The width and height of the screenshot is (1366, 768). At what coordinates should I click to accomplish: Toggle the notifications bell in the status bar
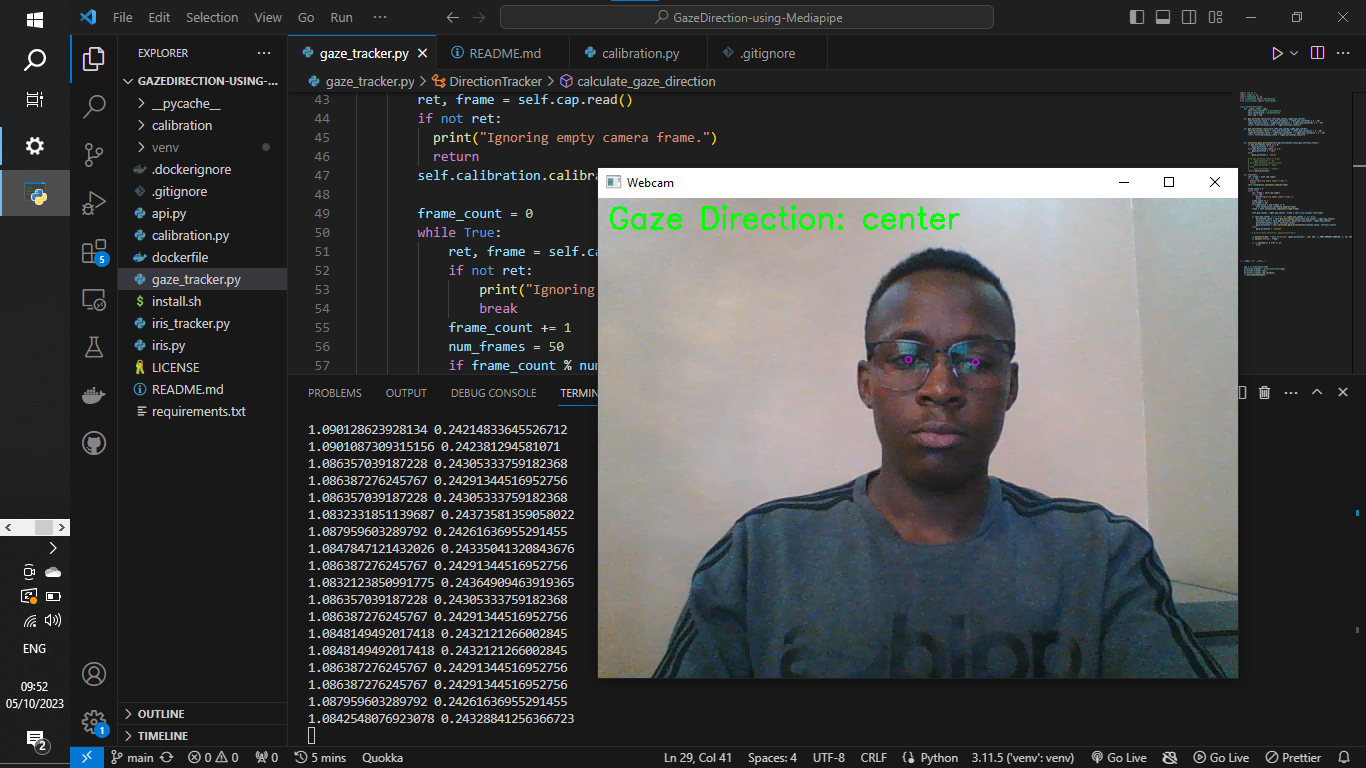click(1345, 757)
